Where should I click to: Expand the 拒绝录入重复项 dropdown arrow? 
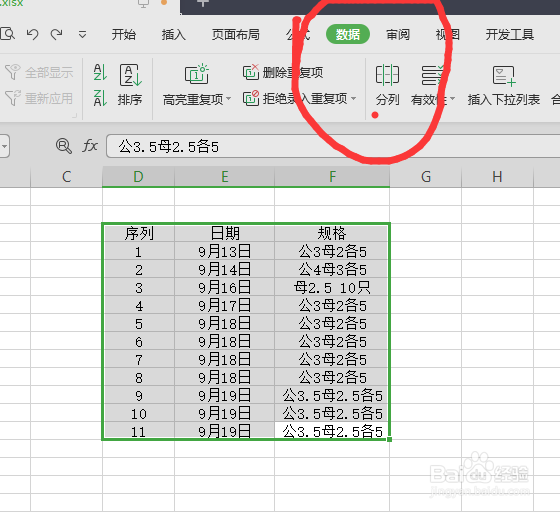354,98
